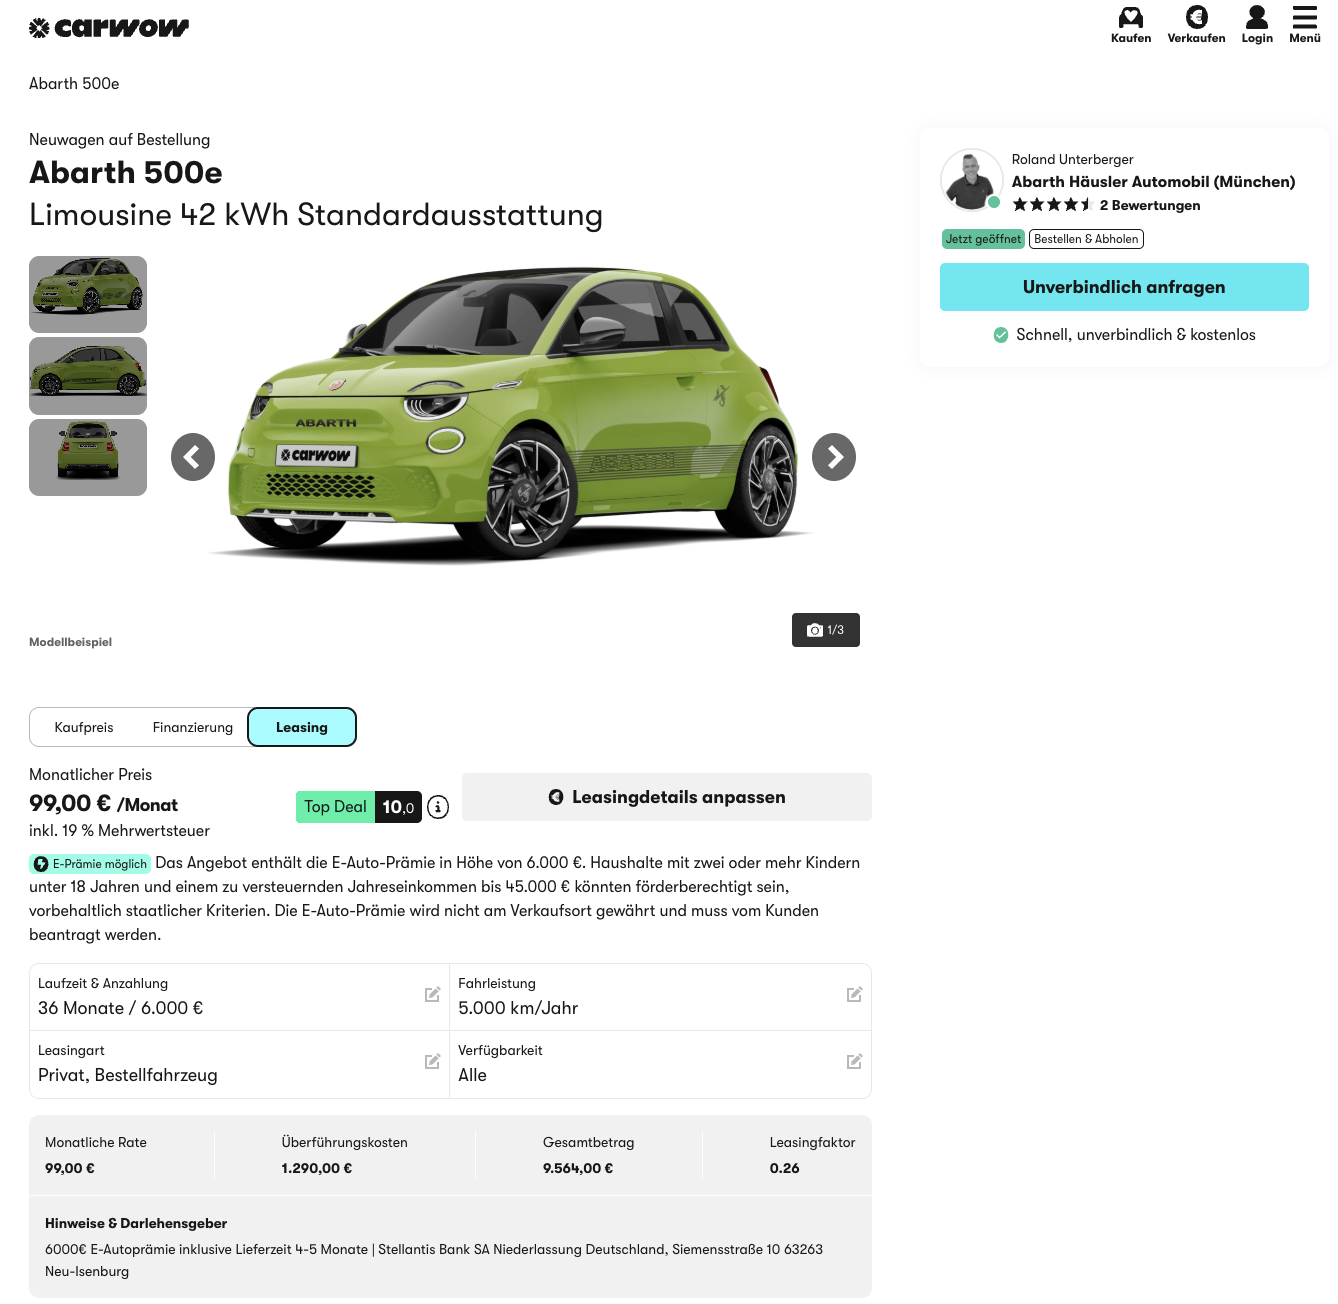This screenshot has height=1304, width=1338.
Task: Open info icon next to Top Deal score
Action: [438, 807]
